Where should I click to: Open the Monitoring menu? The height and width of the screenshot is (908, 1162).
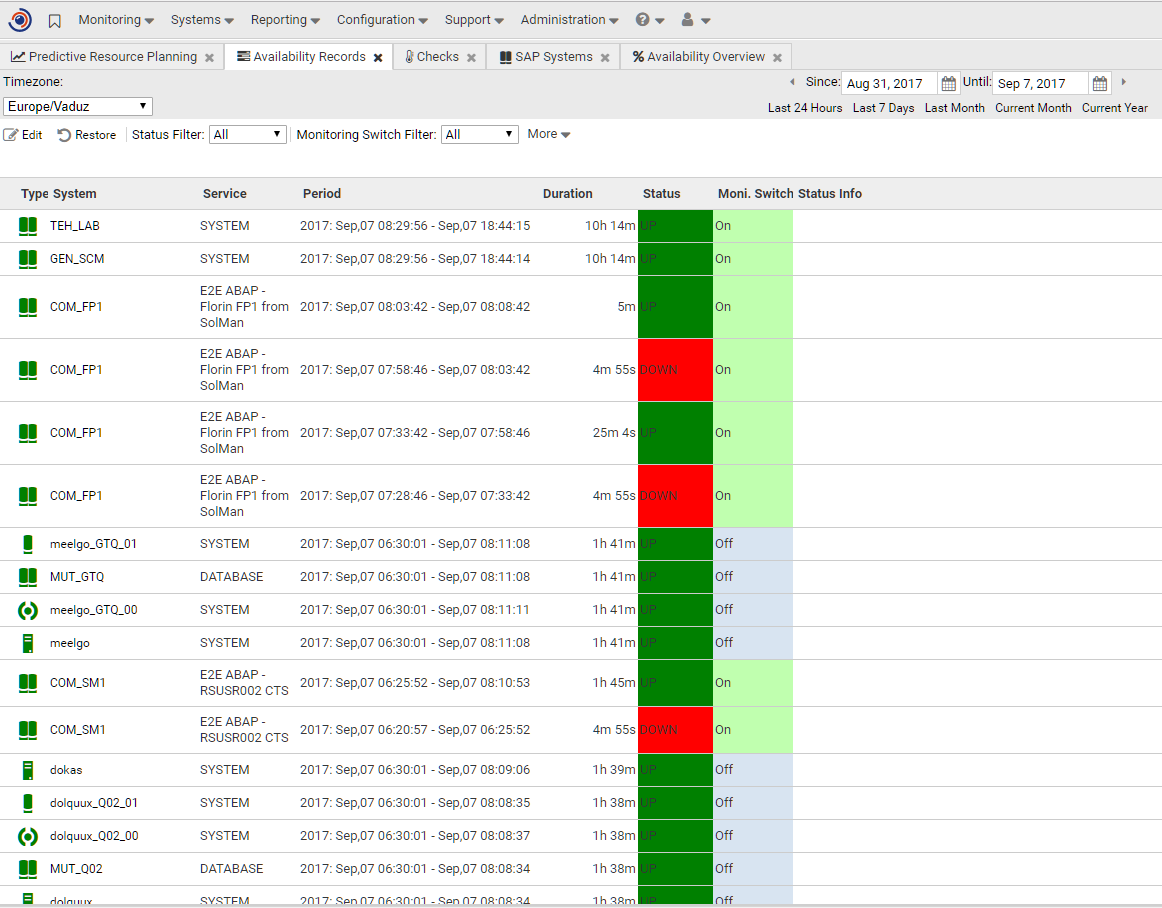coord(116,20)
